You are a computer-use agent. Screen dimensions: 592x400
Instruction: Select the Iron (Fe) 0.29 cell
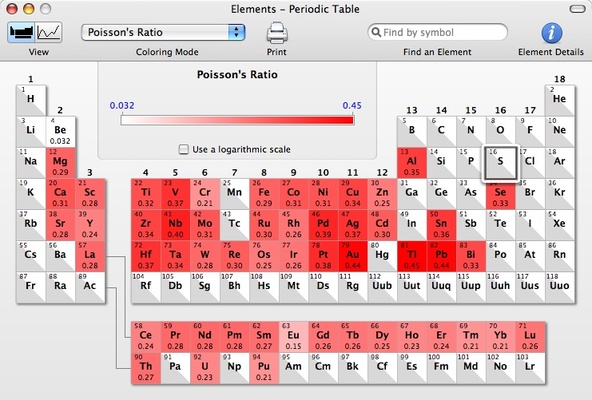pyautogui.click(x=264, y=194)
